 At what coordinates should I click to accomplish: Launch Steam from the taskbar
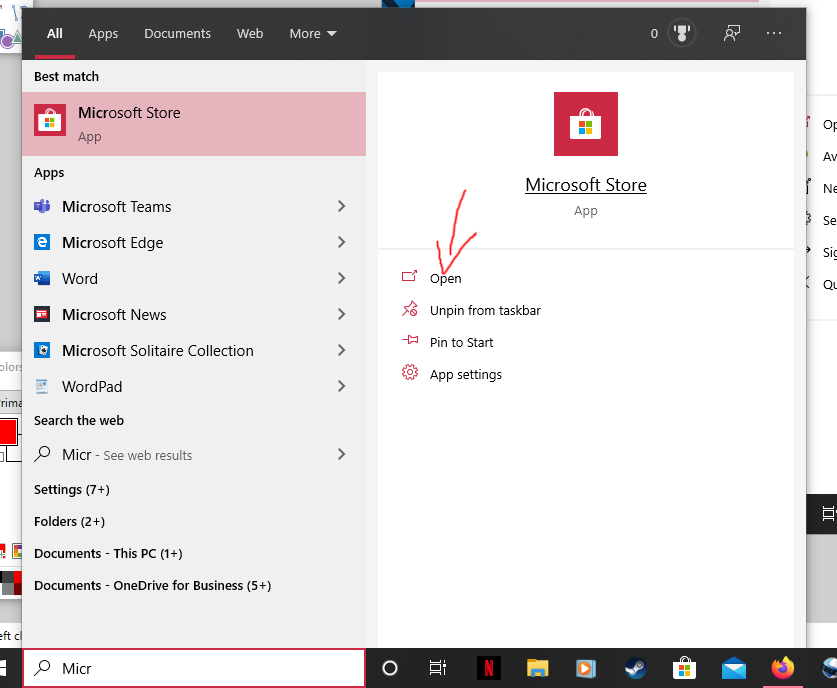click(635, 668)
